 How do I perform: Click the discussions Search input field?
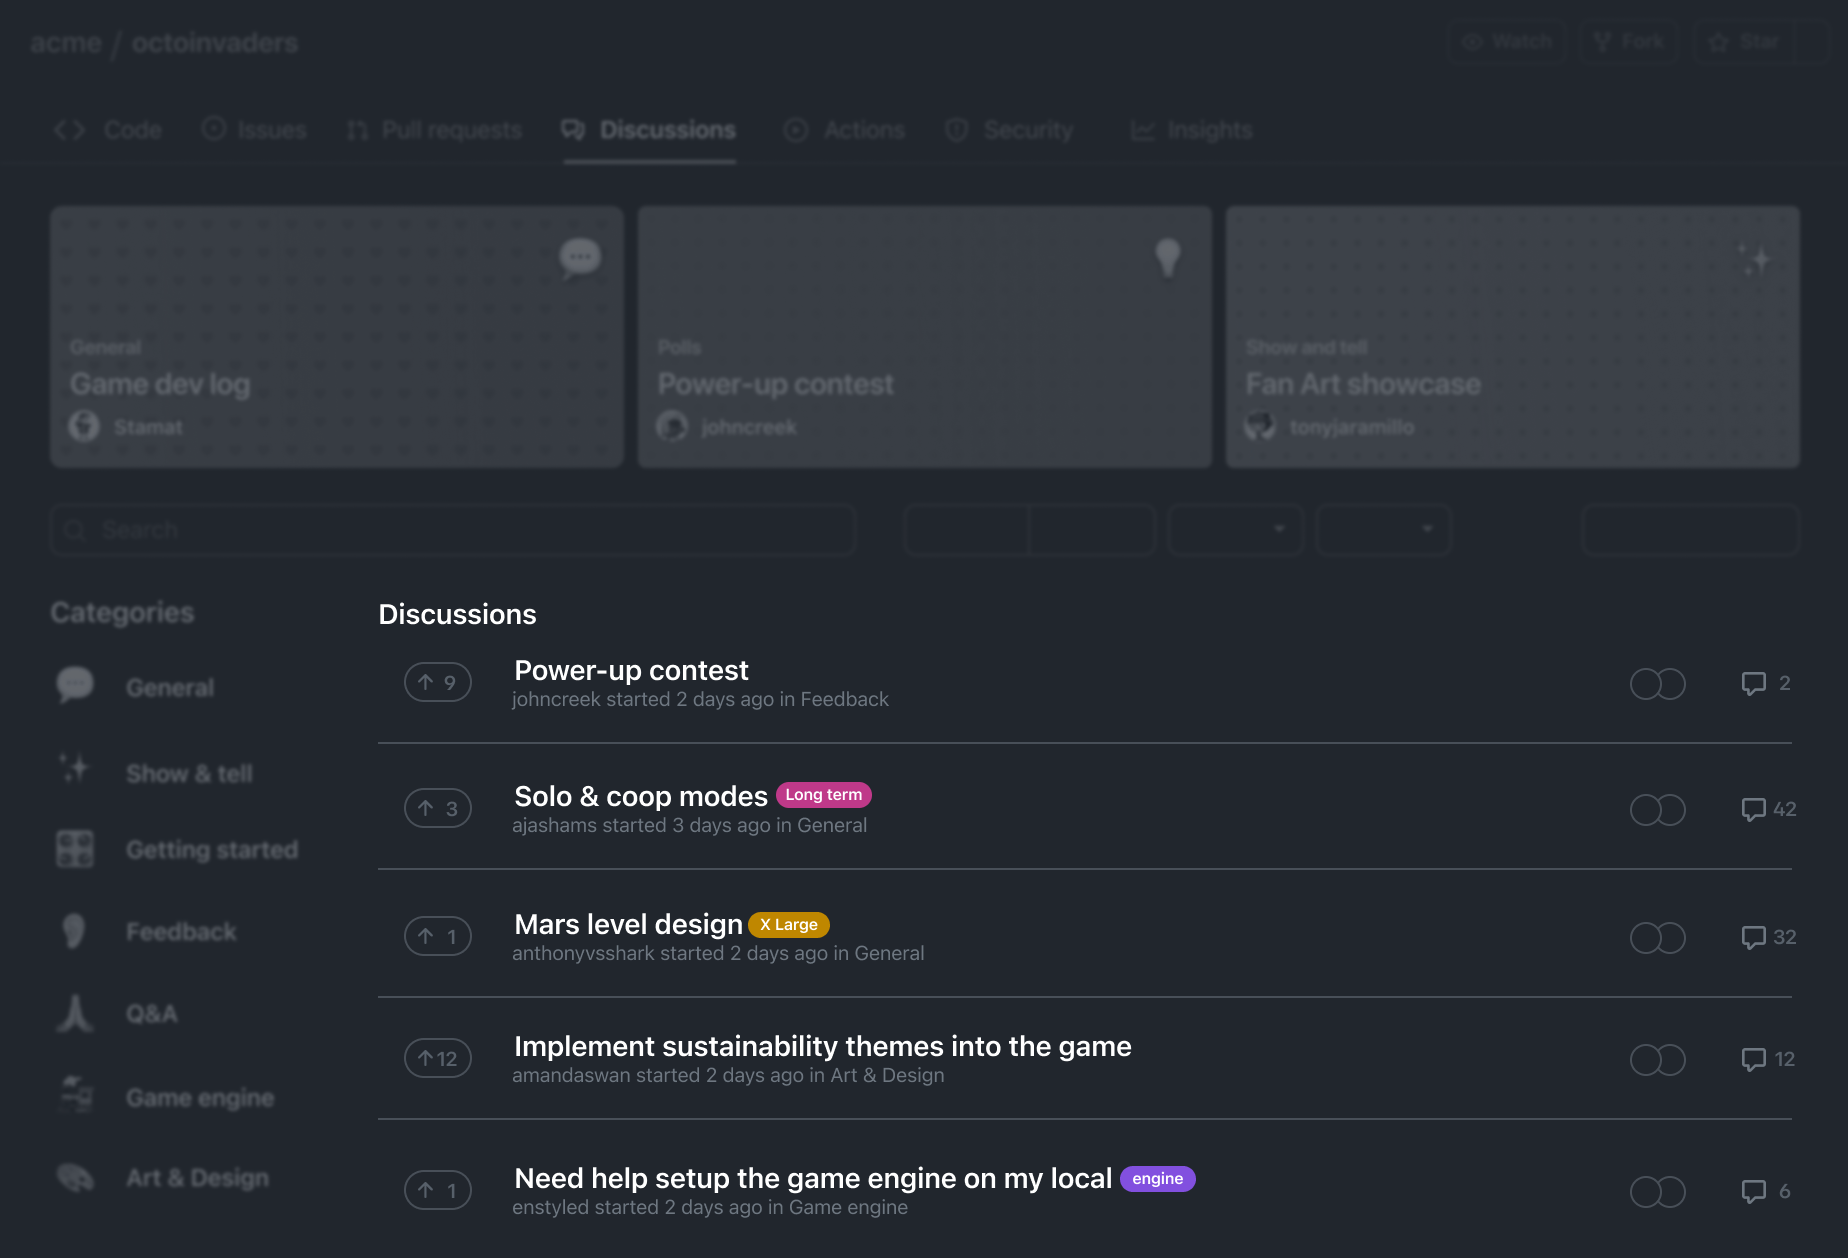(x=453, y=529)
